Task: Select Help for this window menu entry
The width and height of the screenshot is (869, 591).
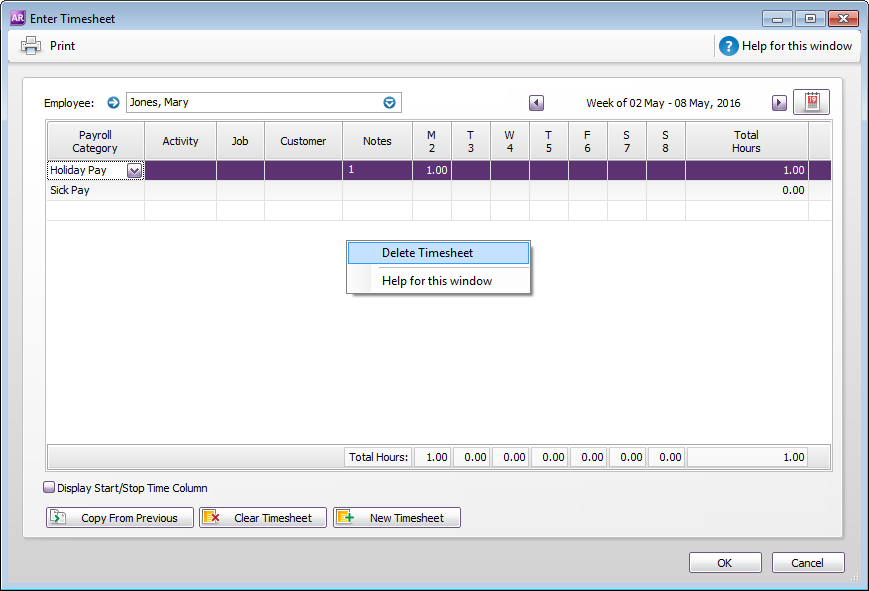Action: point(437,281)
